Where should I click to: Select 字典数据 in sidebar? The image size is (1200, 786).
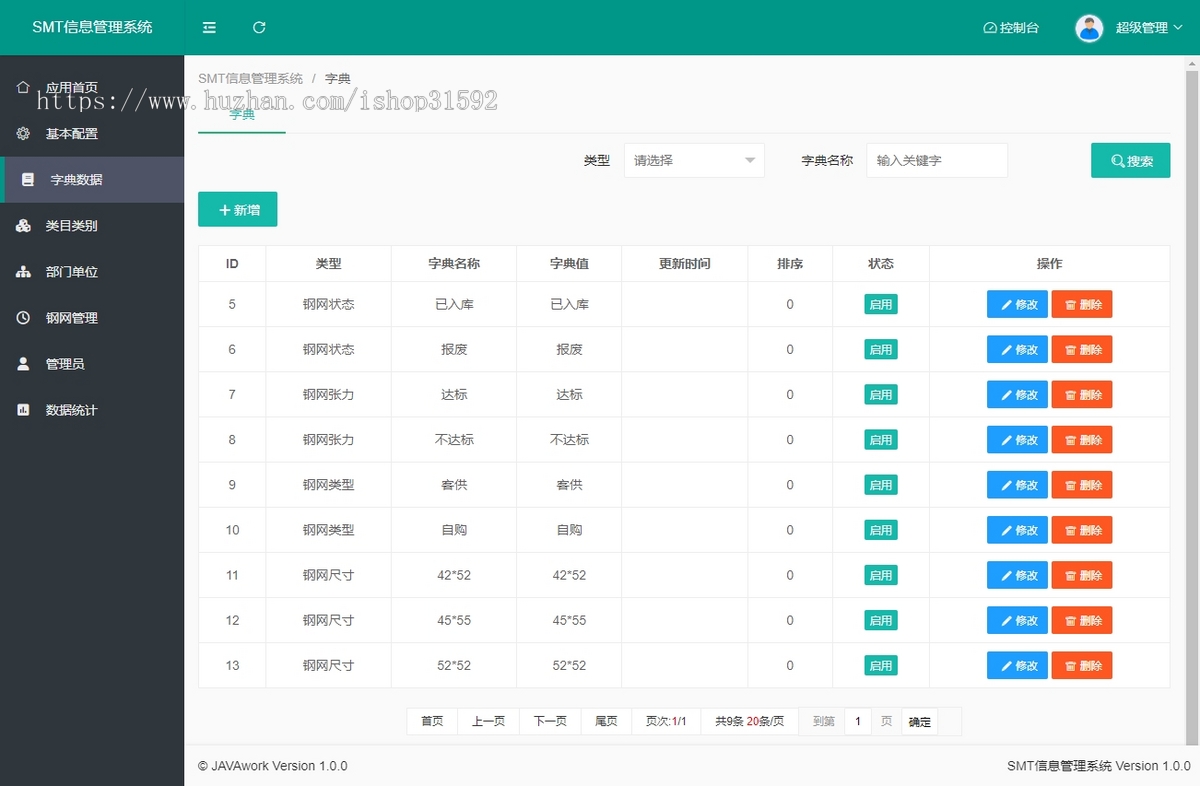92,180
